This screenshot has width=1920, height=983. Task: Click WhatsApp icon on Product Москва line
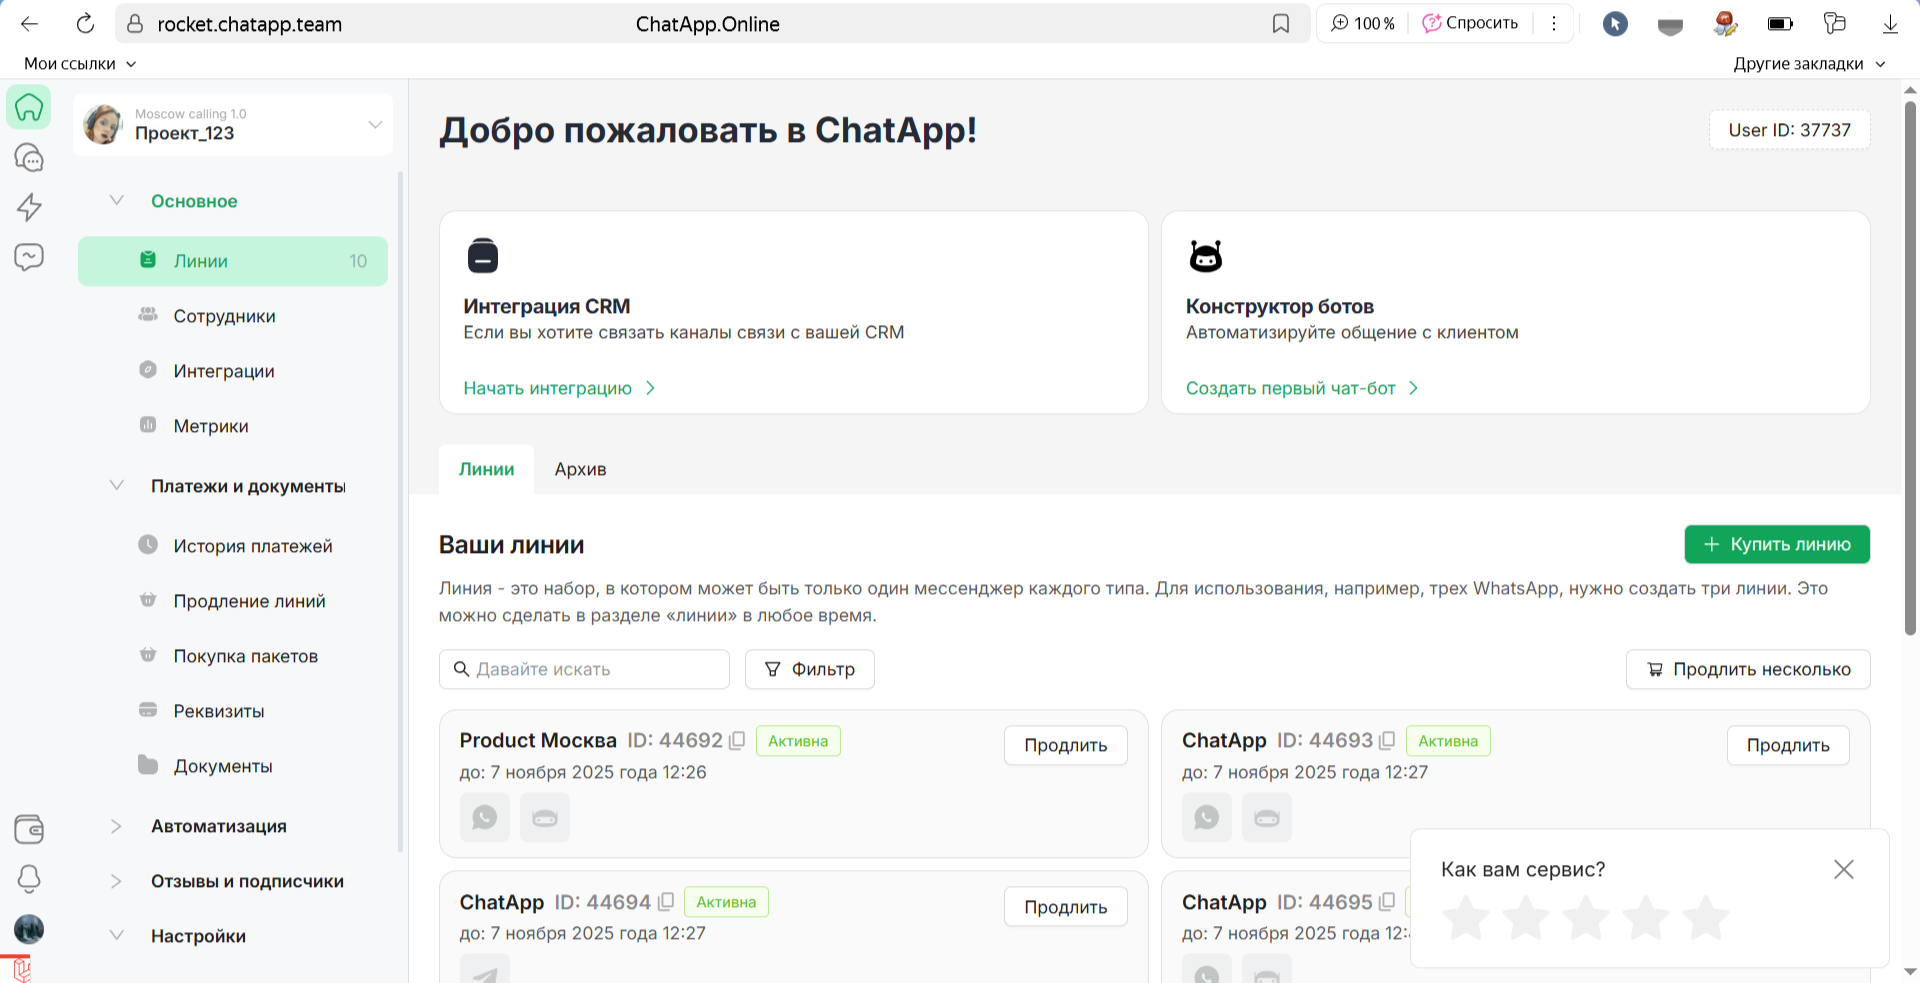[x=485, y=818]
